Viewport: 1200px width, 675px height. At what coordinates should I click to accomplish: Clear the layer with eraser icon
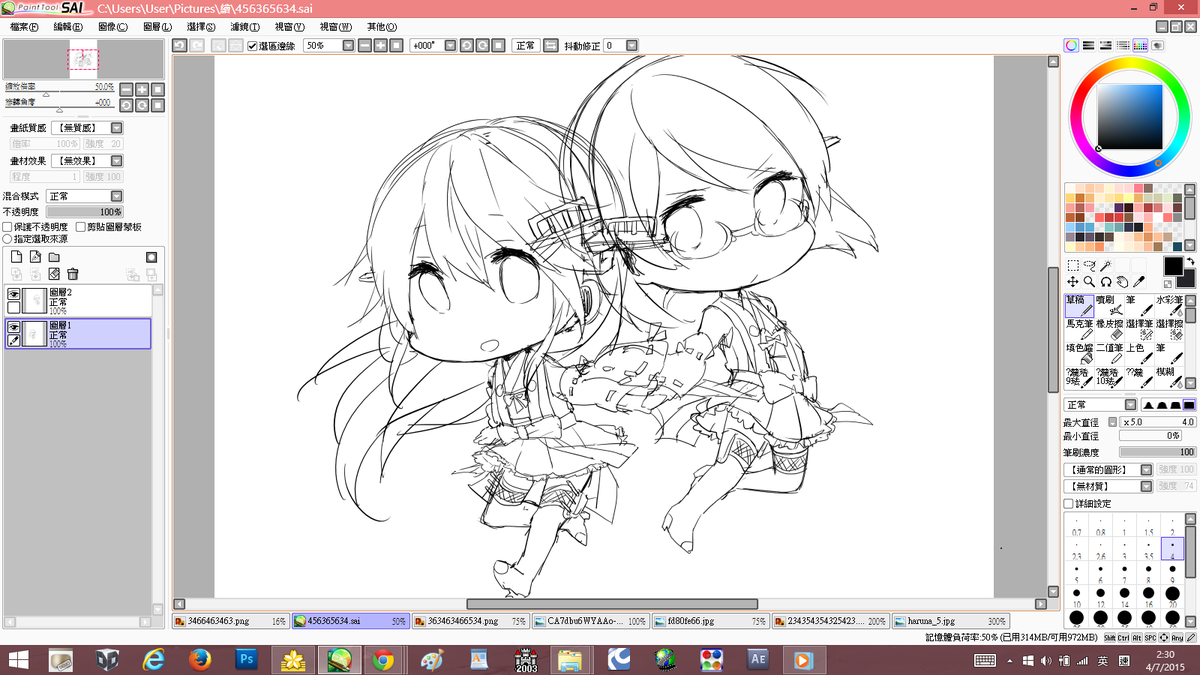54,274
